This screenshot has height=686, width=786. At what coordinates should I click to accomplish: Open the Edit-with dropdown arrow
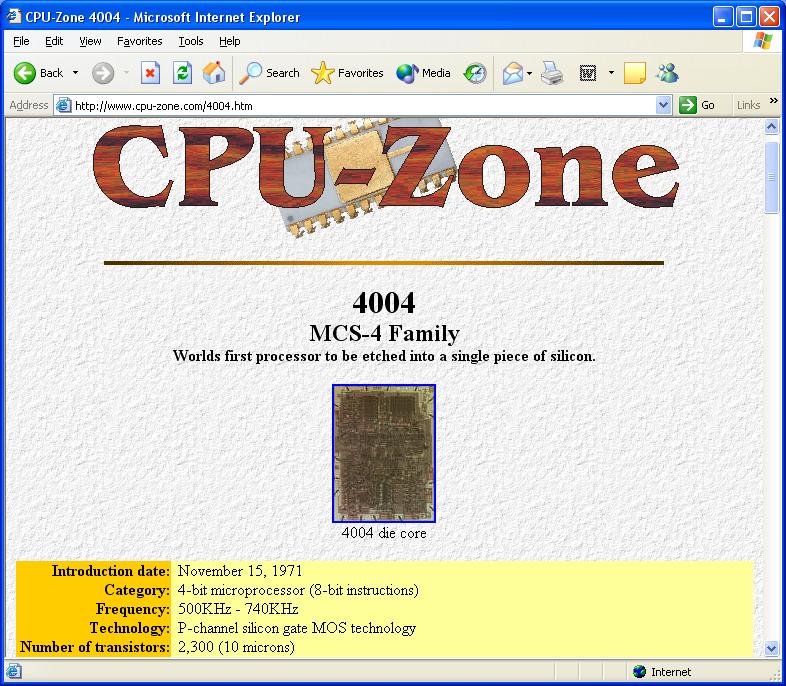point(611,73)
